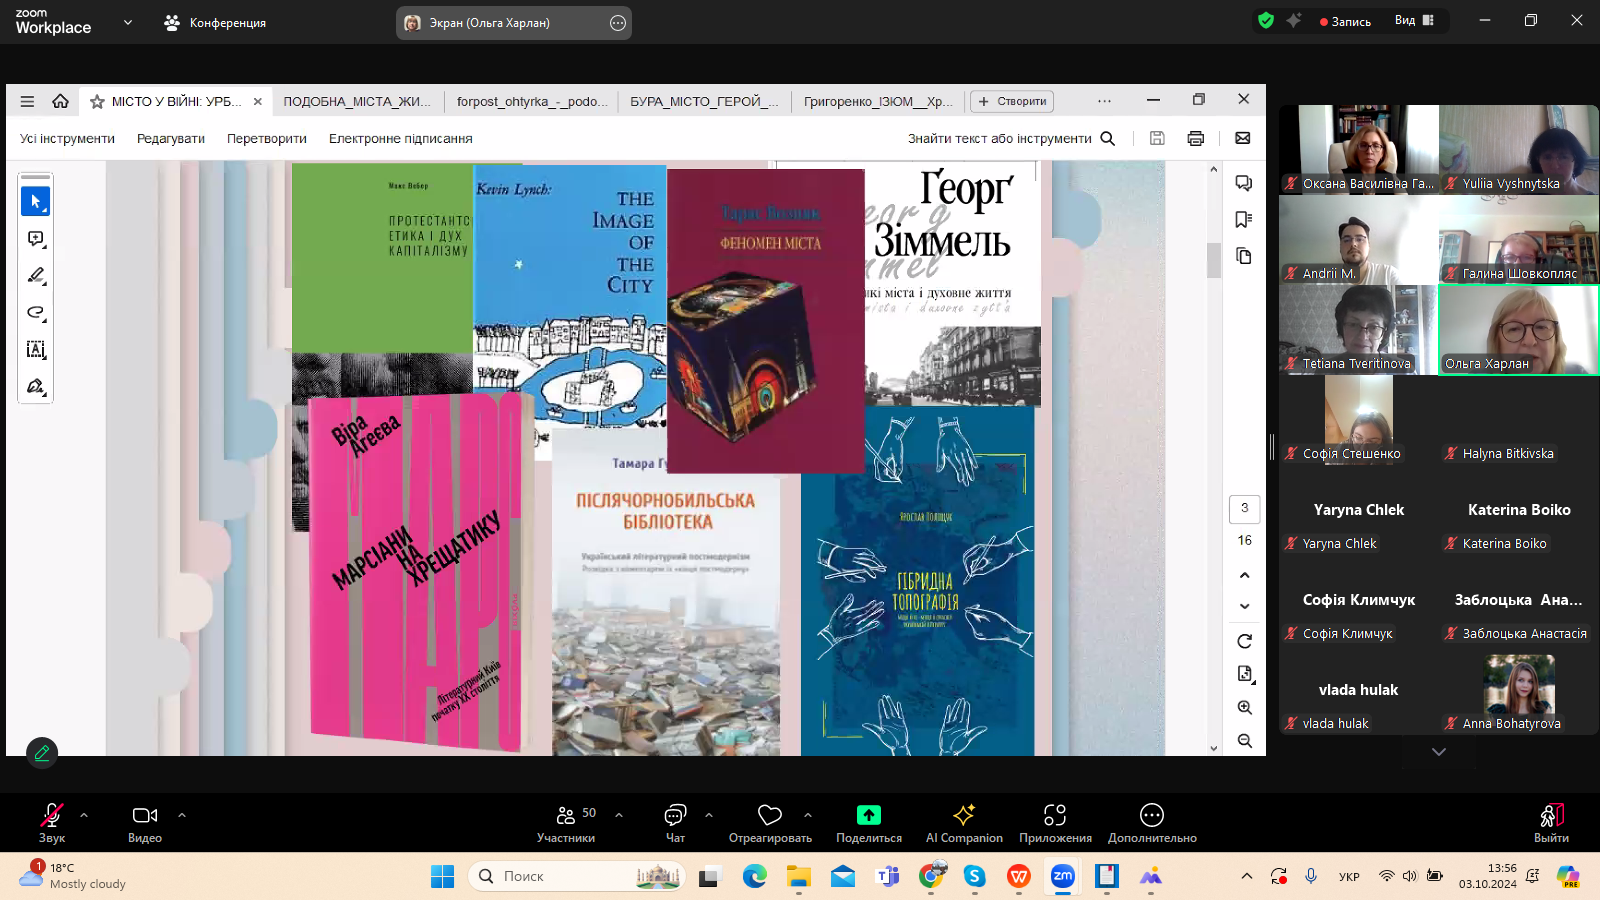Select the highlighter pen tool
Screen dimensions: 1600x900
[x=35, y=275]
